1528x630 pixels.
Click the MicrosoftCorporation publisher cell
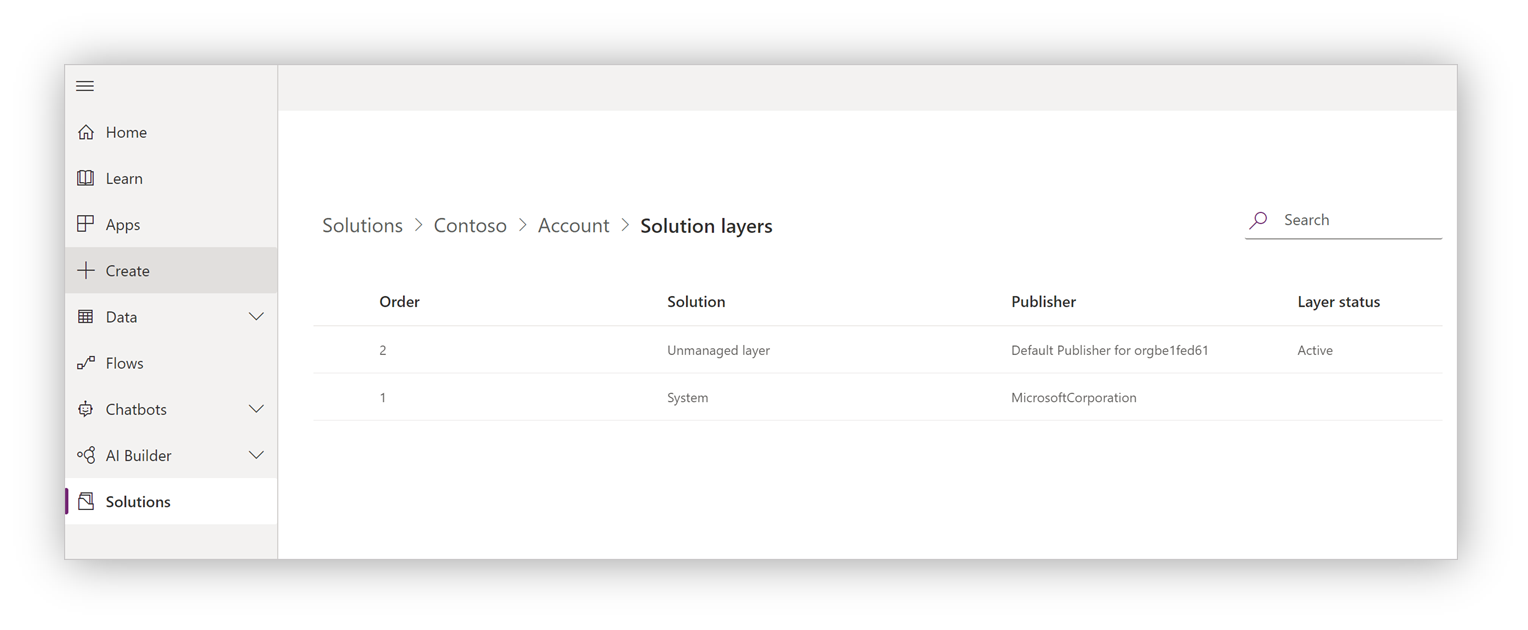[1073, 397]
